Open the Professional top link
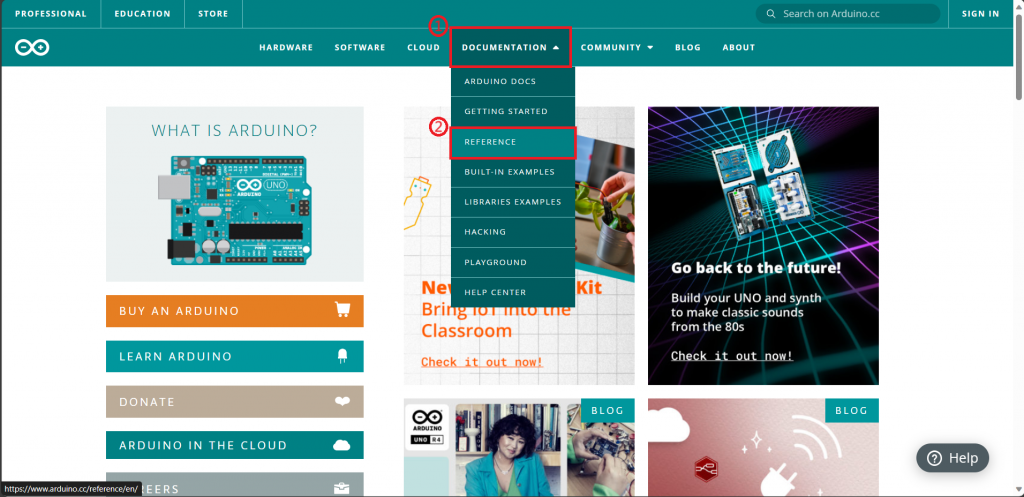 pos(50,14)
